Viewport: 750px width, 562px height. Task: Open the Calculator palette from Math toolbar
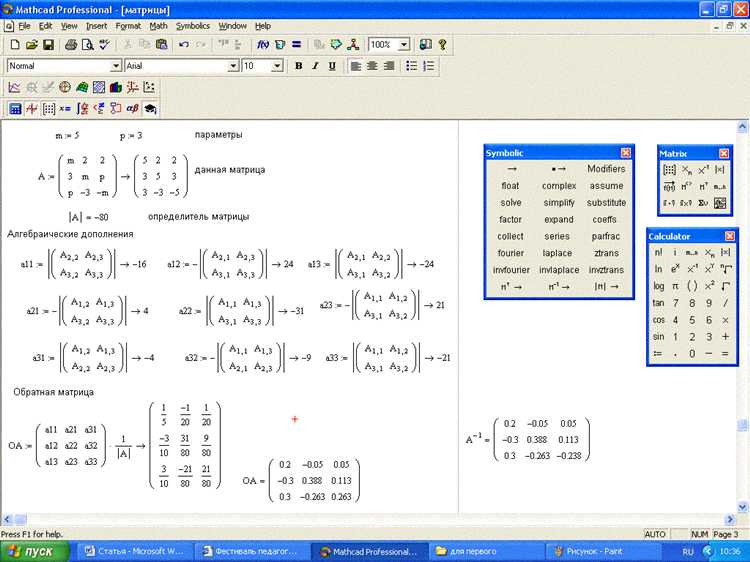coord(15,109)
